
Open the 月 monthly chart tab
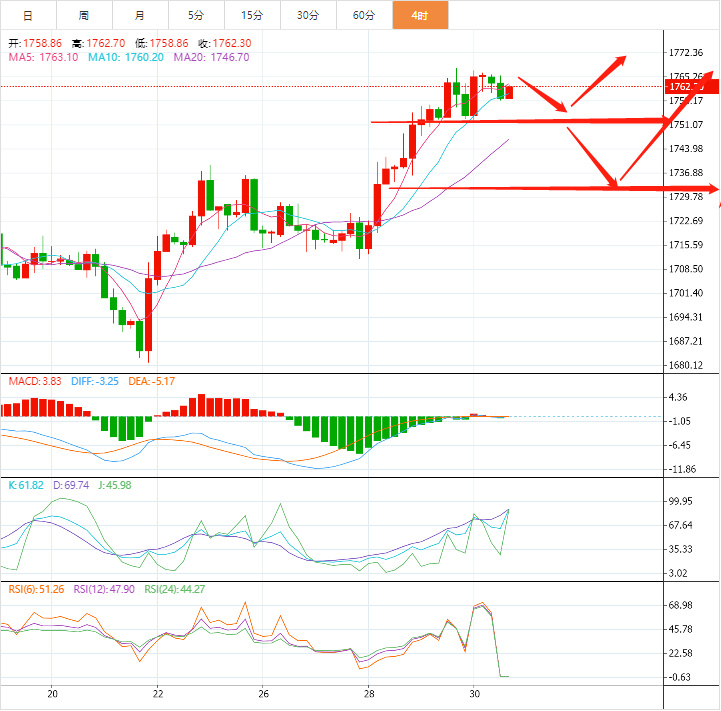[x=139, y=16]
